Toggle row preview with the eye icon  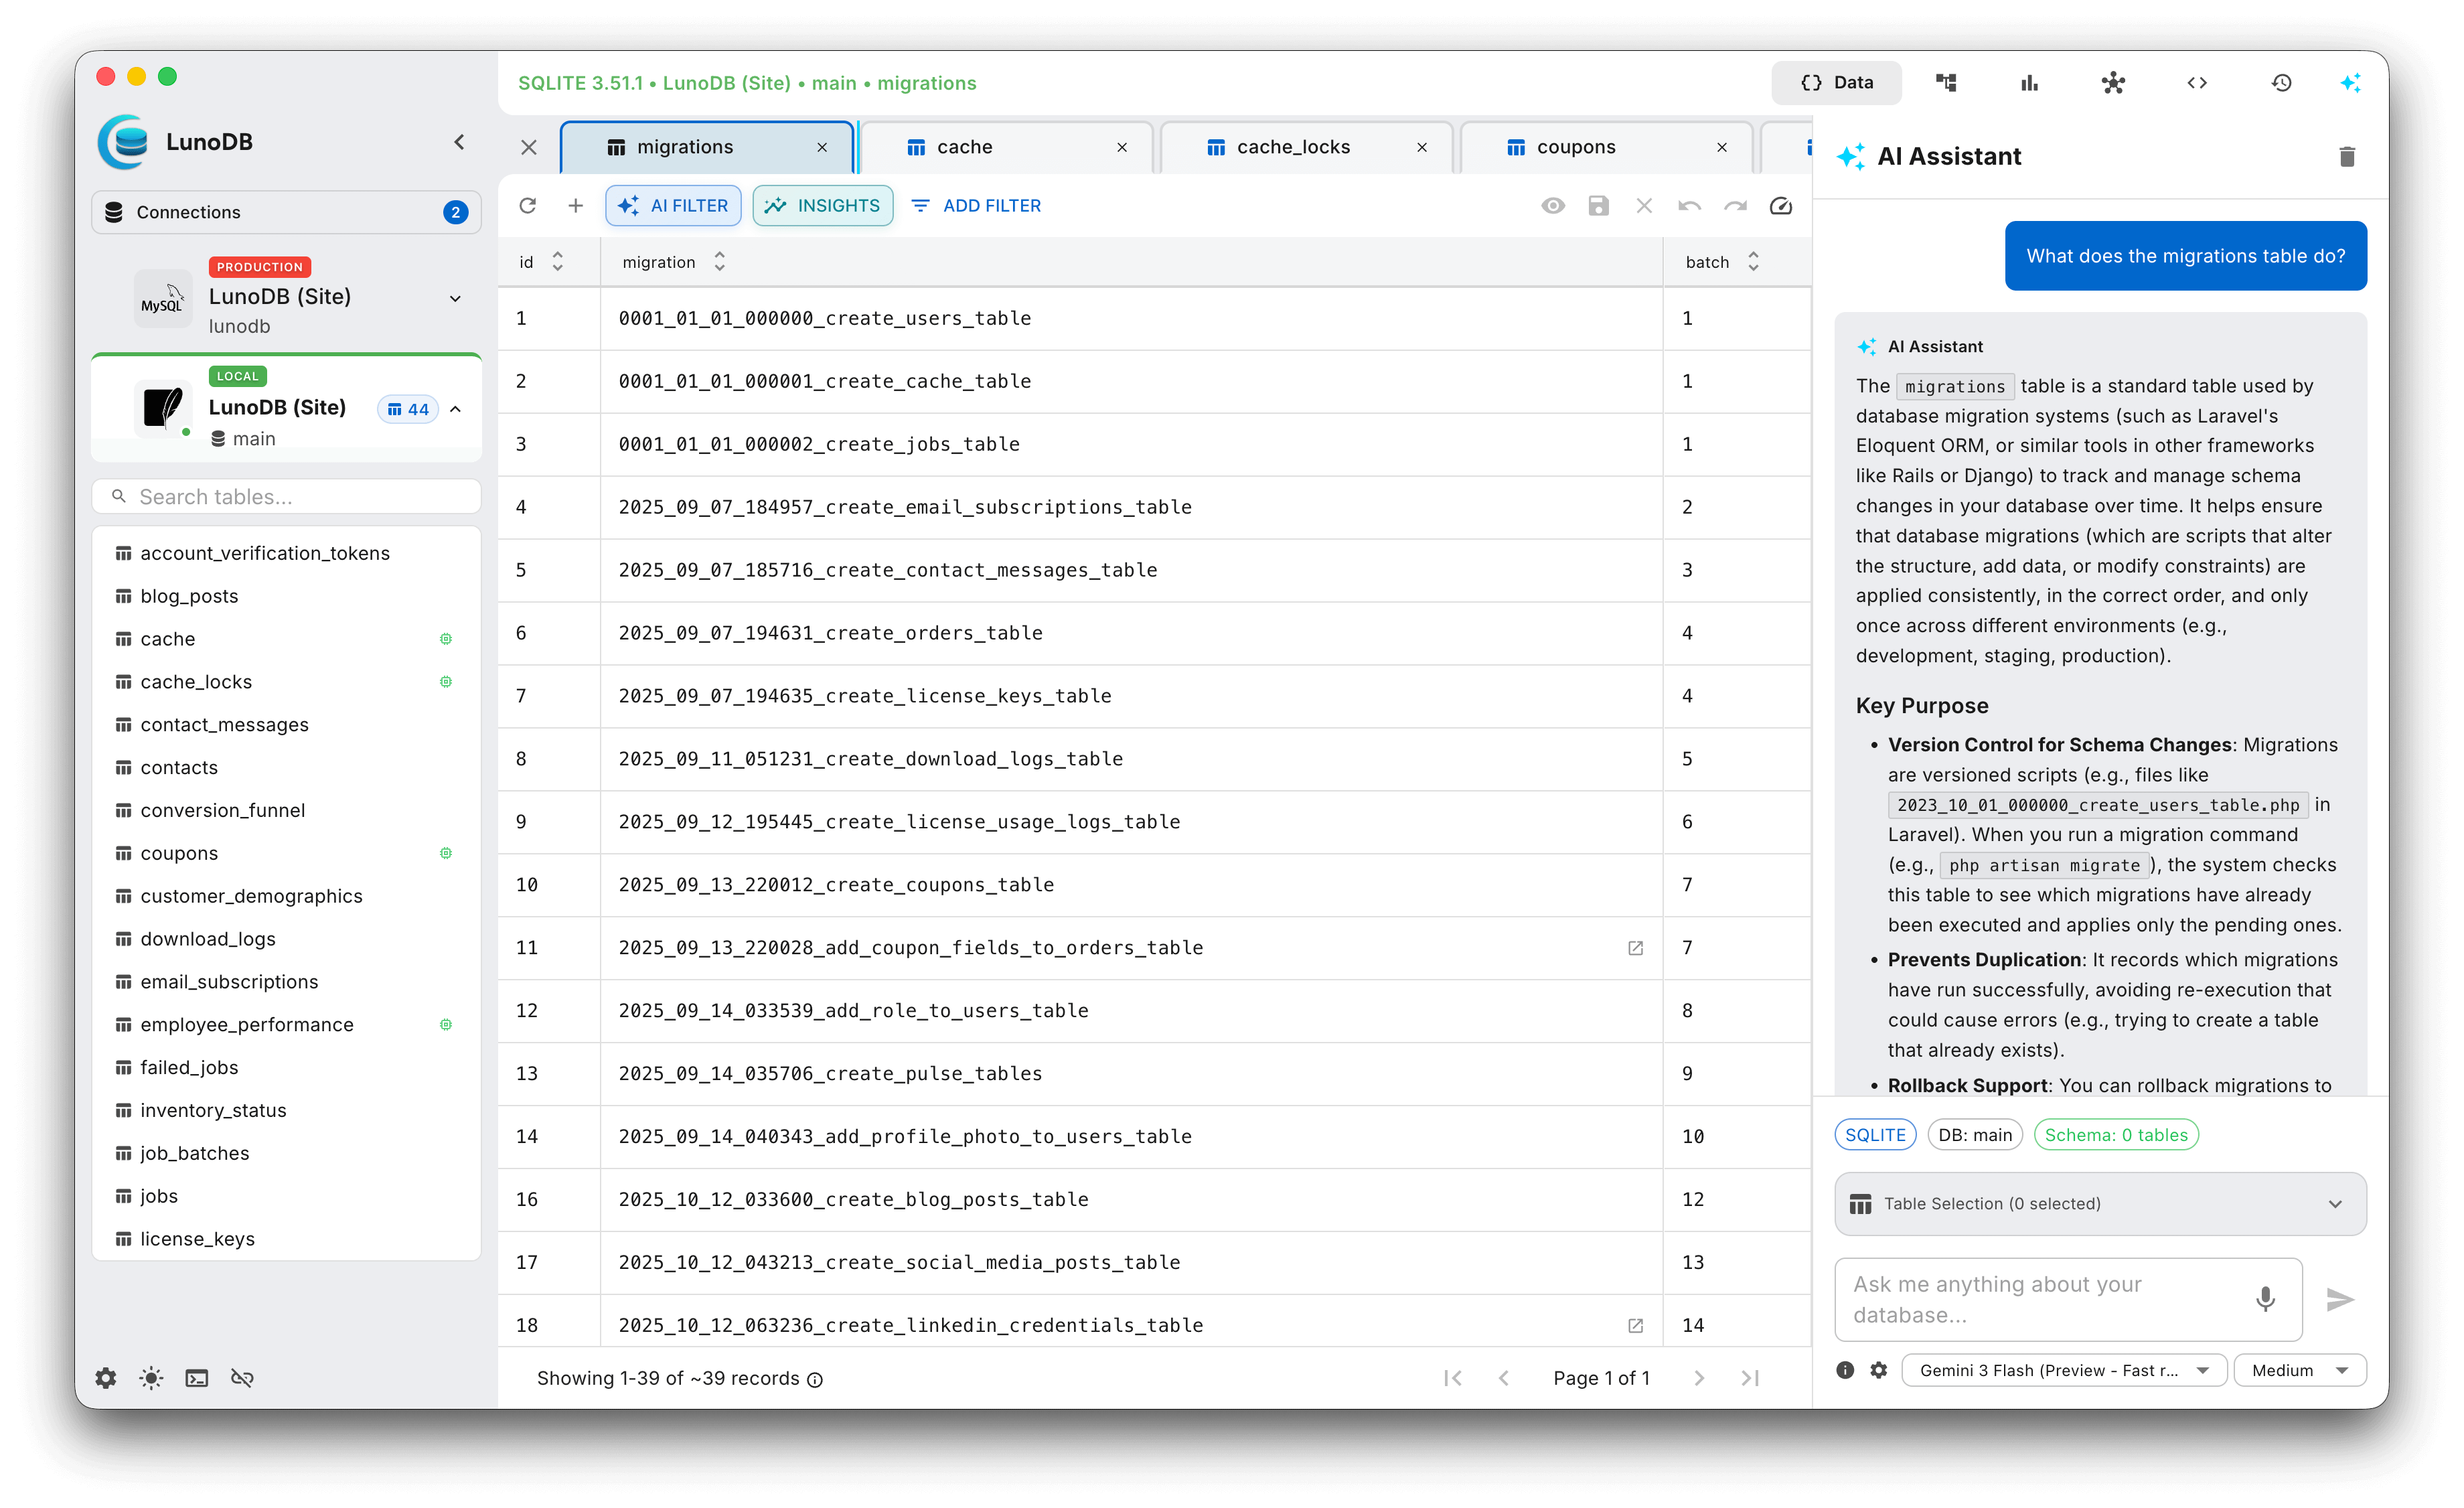pos(1553,205)
